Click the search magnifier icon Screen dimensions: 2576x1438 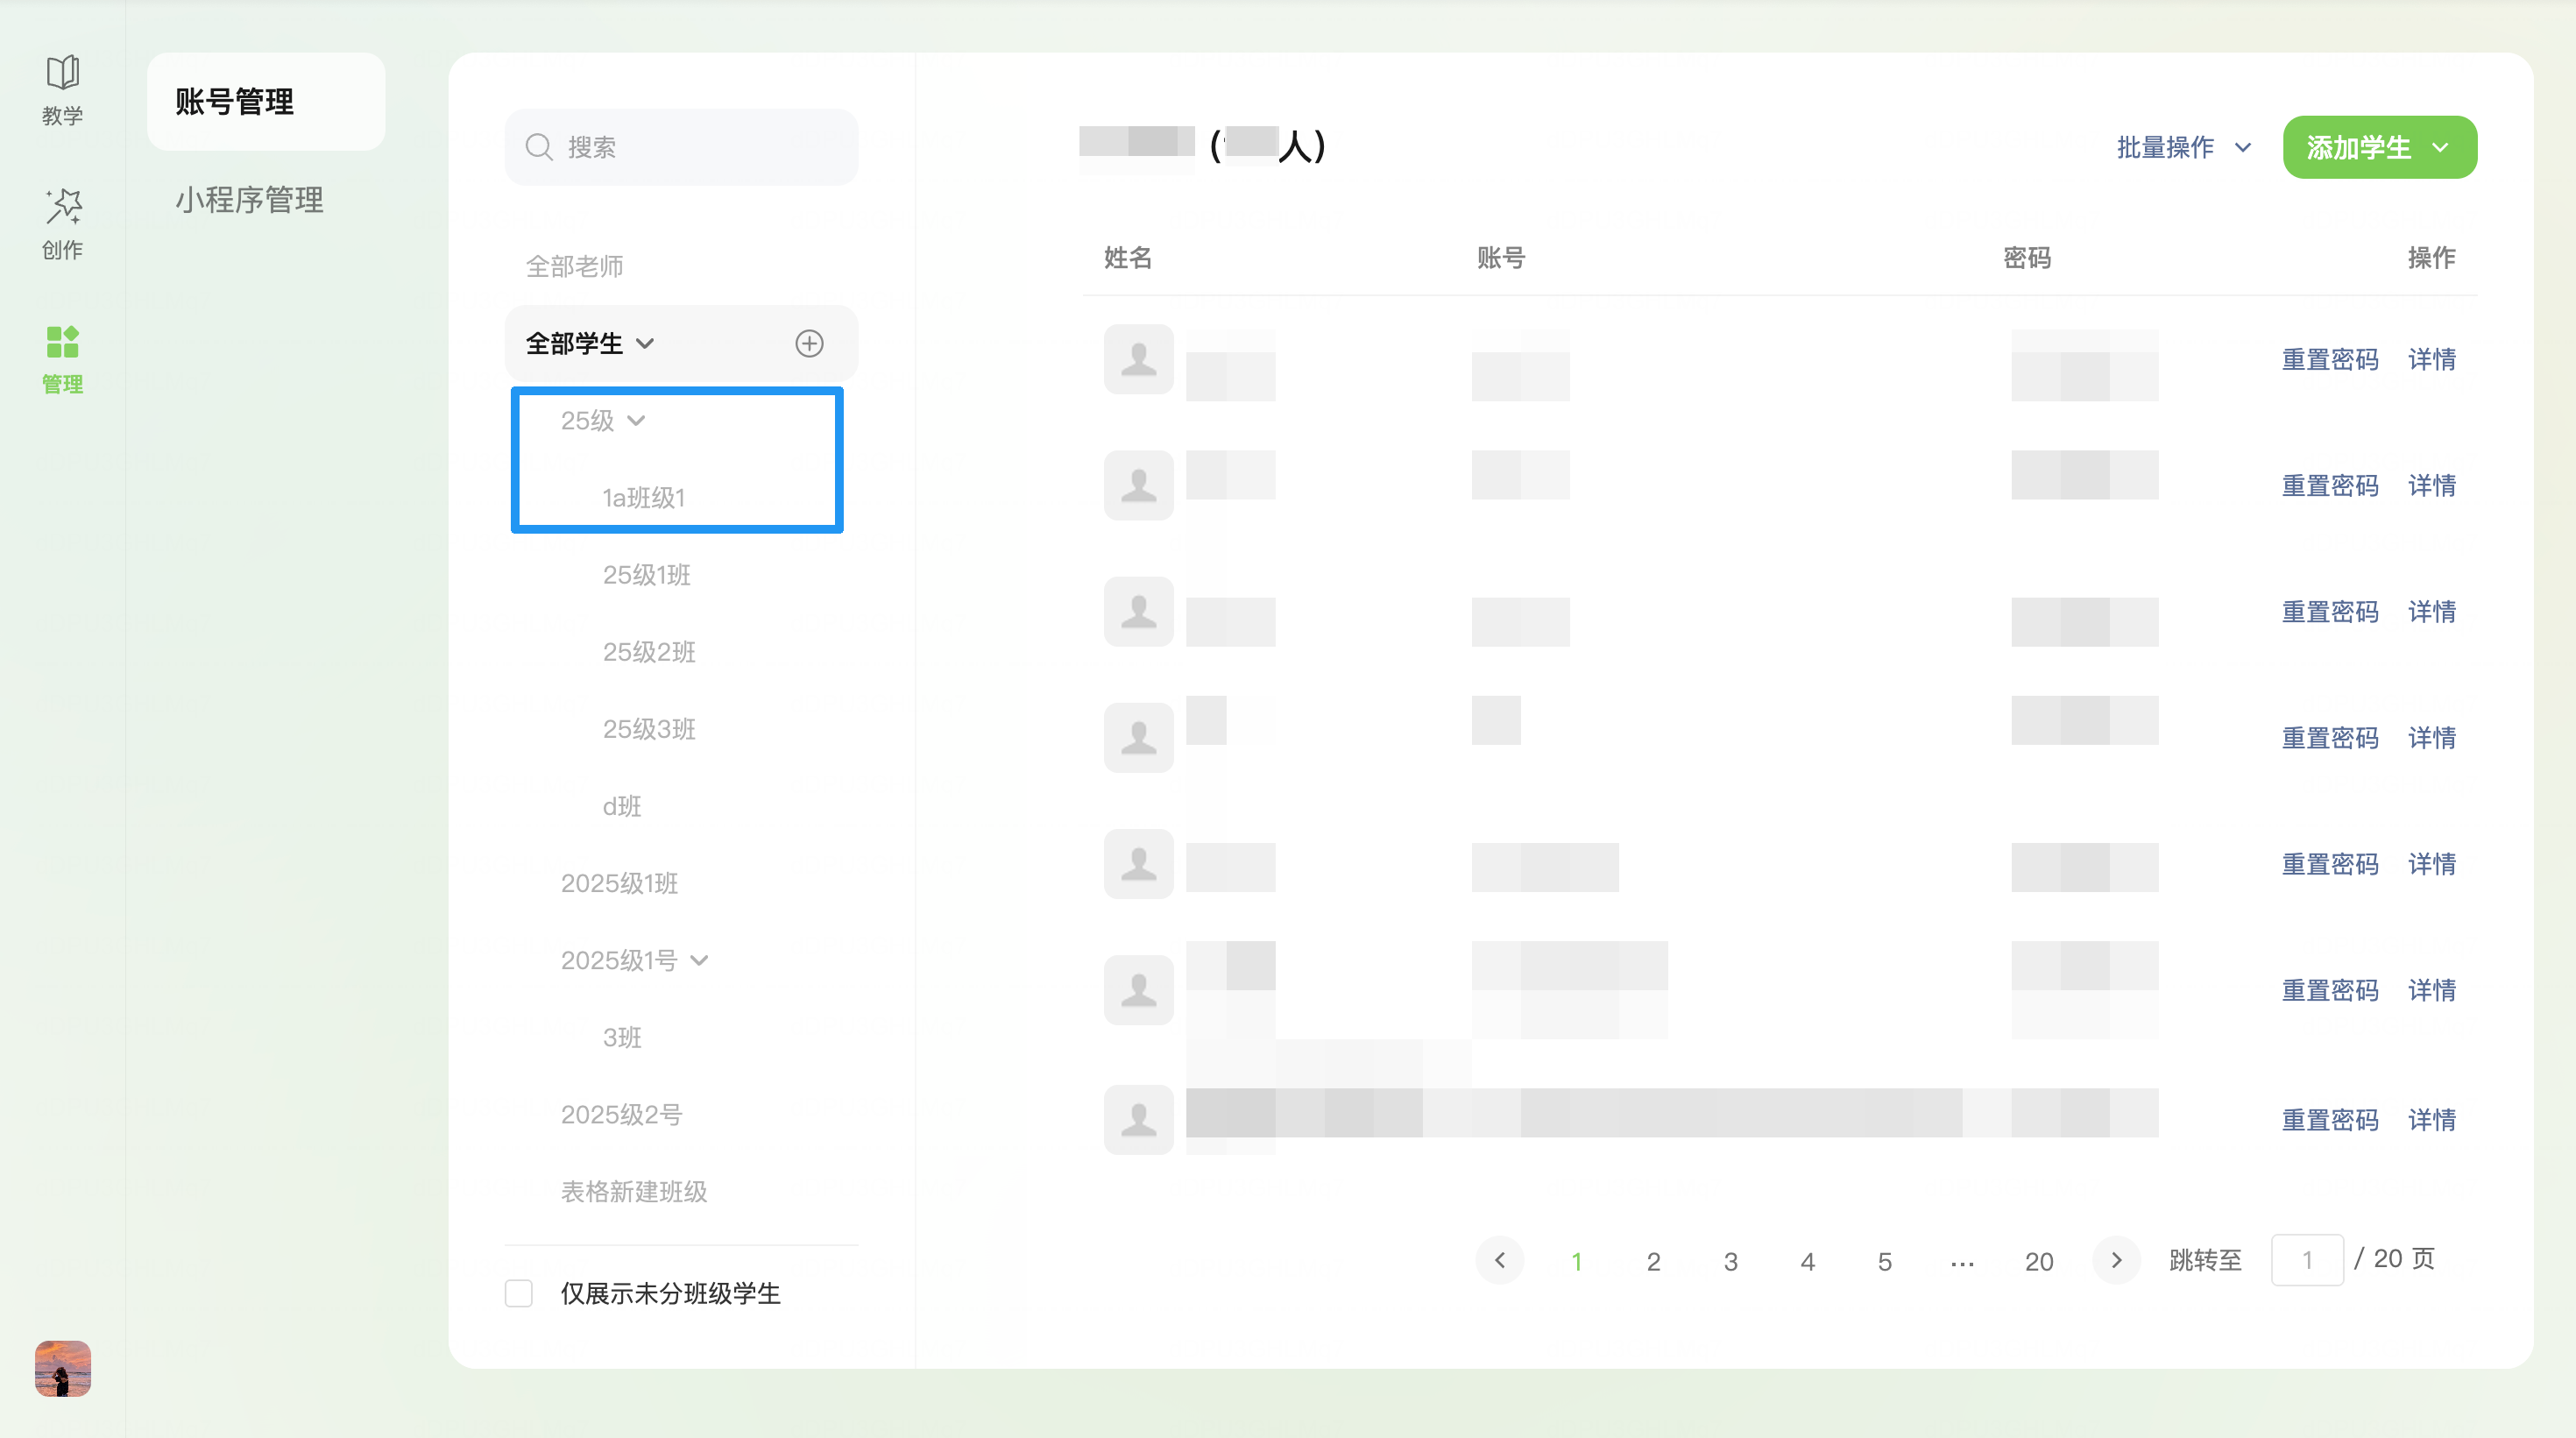[539, 147]
